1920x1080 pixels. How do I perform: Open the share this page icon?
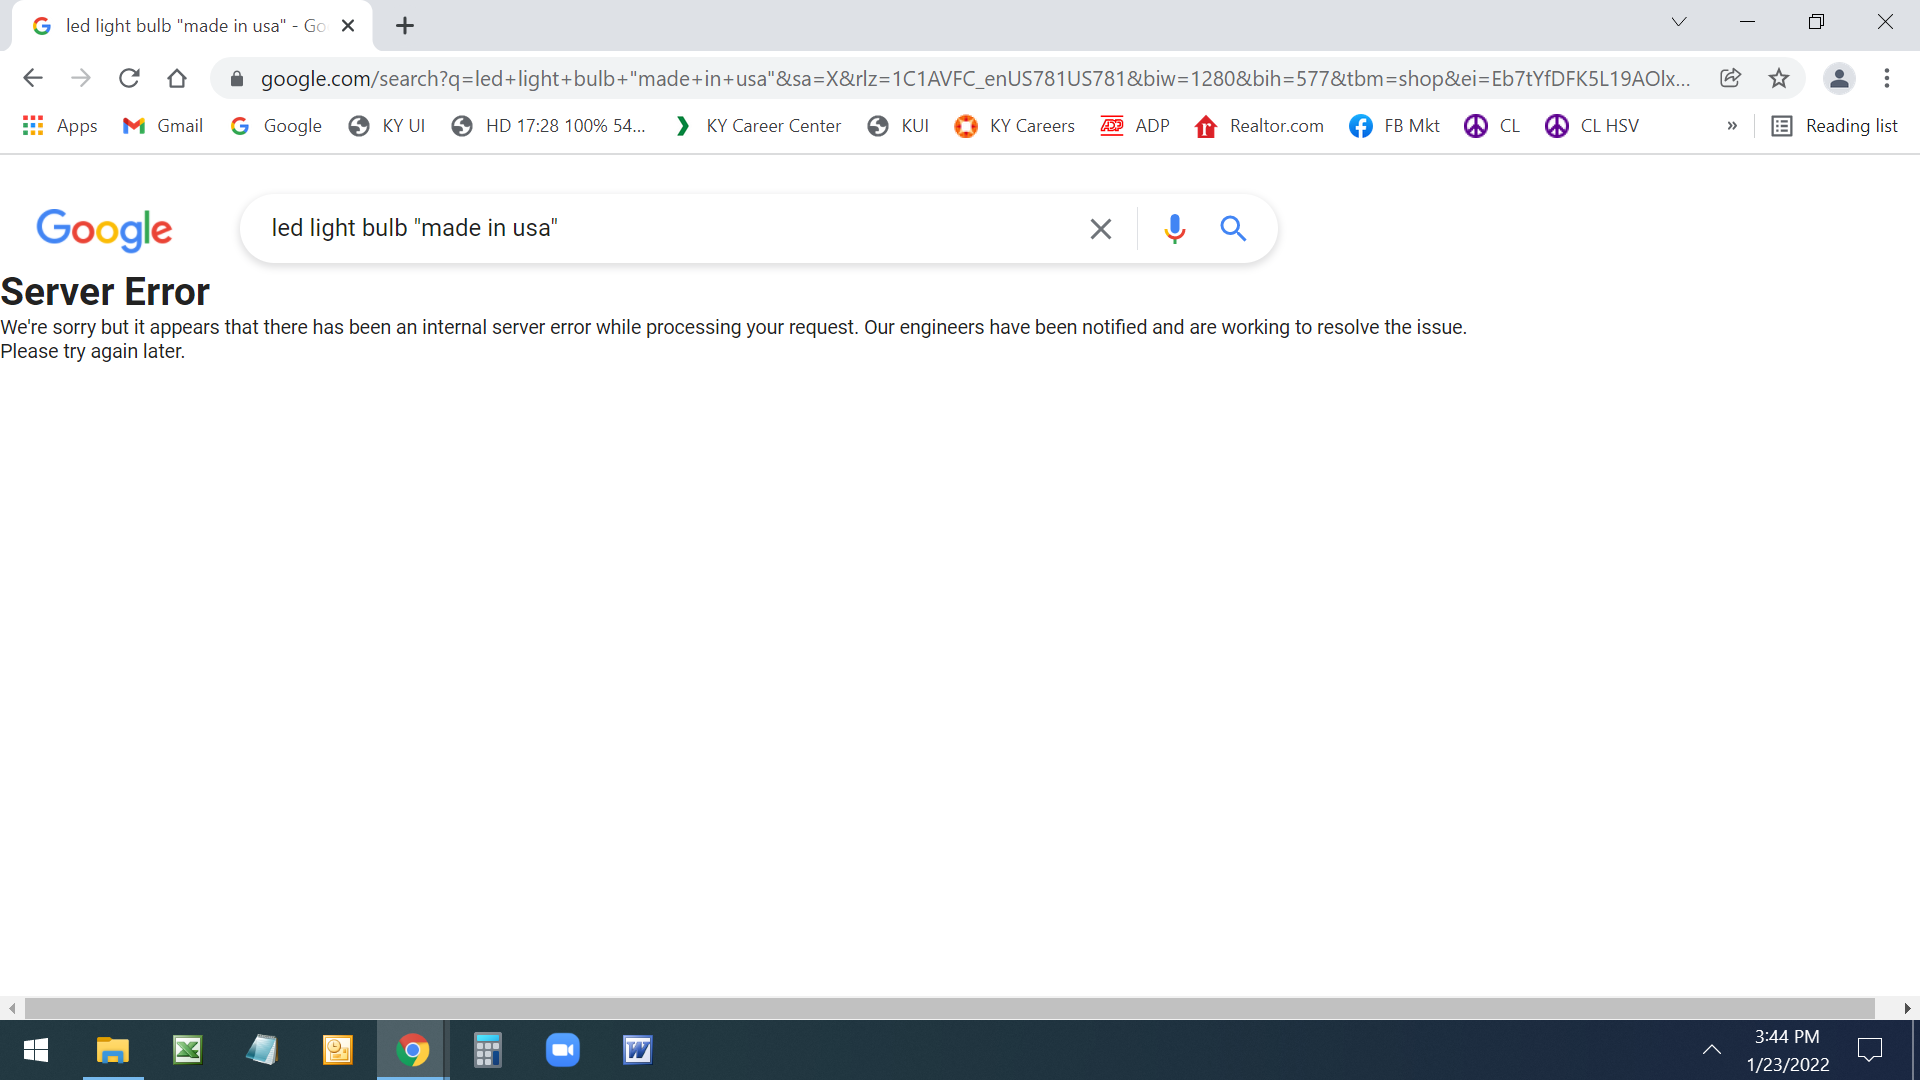click(1730, 78)
